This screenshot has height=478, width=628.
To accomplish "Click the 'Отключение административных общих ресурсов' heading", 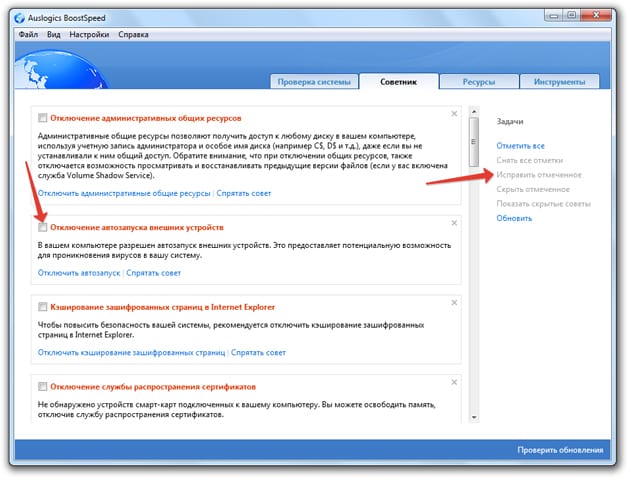I will (146, 118).
